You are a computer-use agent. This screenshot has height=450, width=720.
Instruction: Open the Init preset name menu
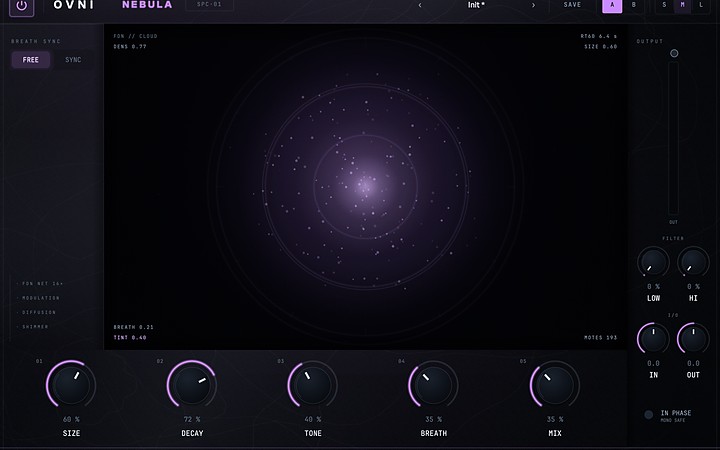(476, 5)
